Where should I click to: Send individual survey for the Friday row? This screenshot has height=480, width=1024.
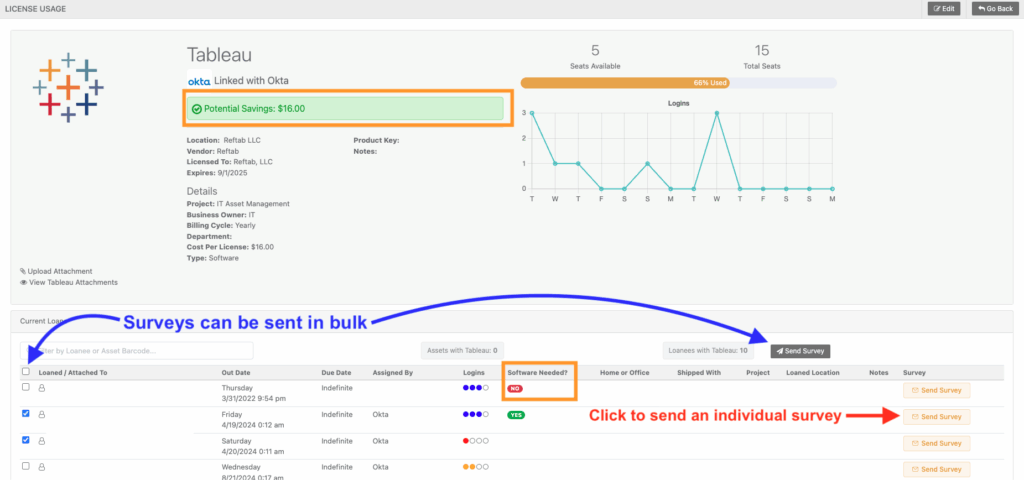(x=936, y=417)
